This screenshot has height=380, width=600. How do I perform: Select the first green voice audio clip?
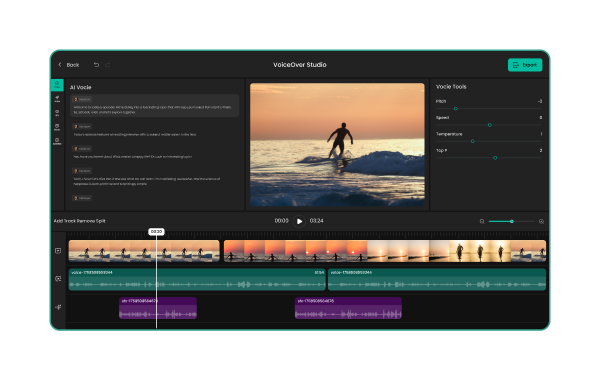[x=197, y=279]
